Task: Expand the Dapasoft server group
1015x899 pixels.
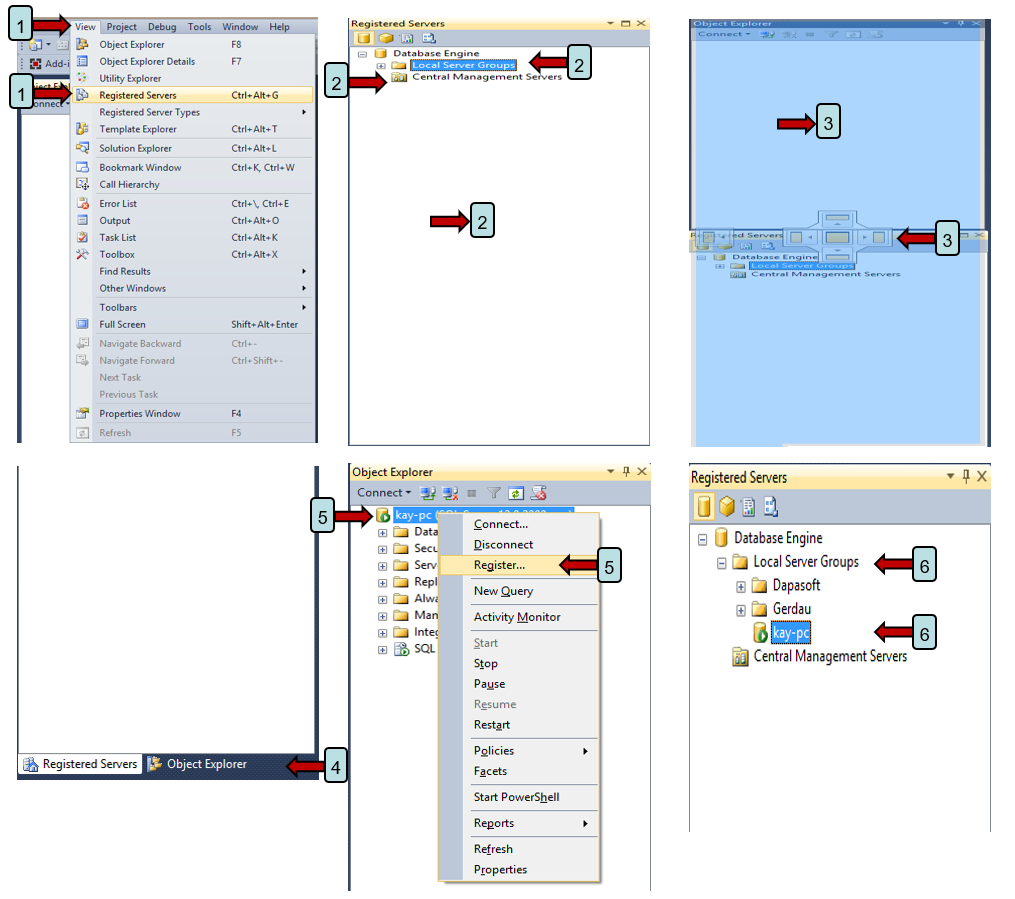Action: click(x=741, y=586)
